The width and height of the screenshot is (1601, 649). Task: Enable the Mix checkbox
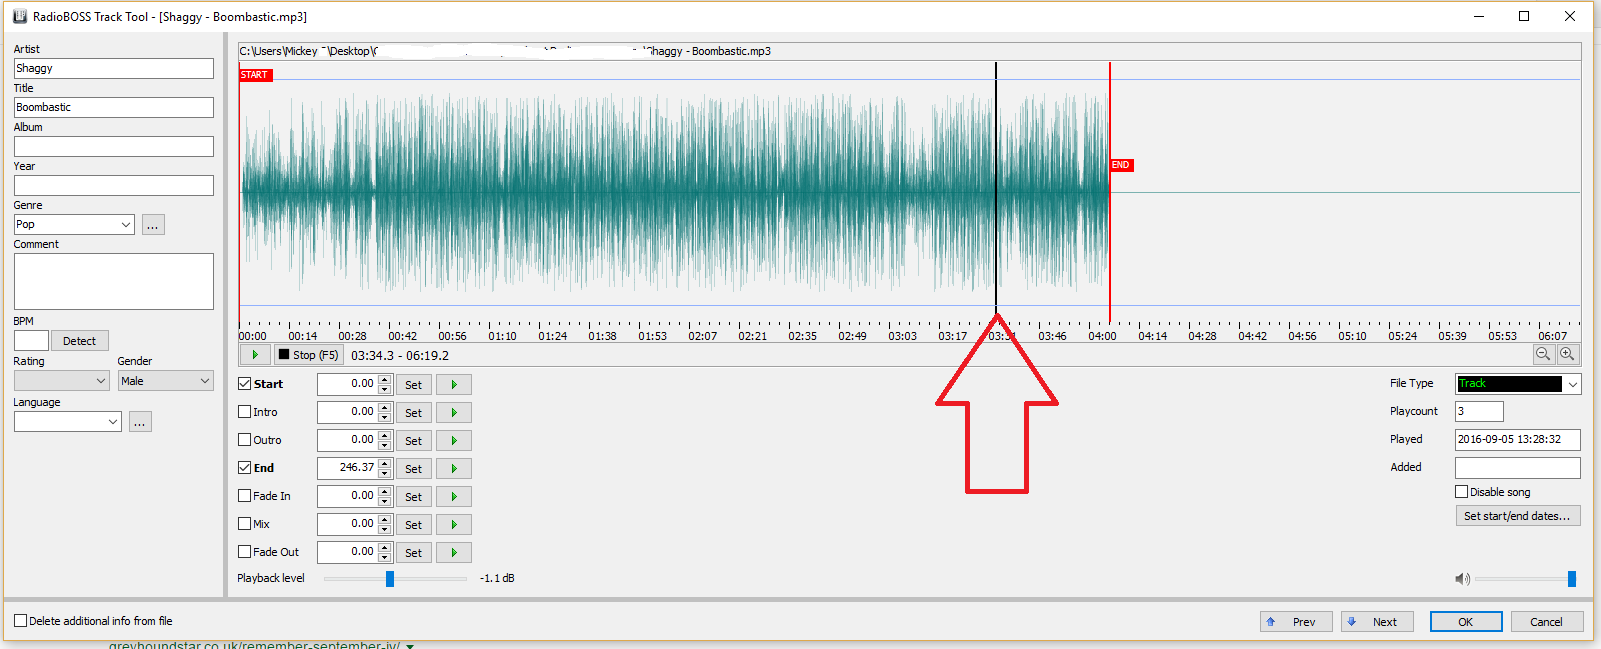[245, 524]
